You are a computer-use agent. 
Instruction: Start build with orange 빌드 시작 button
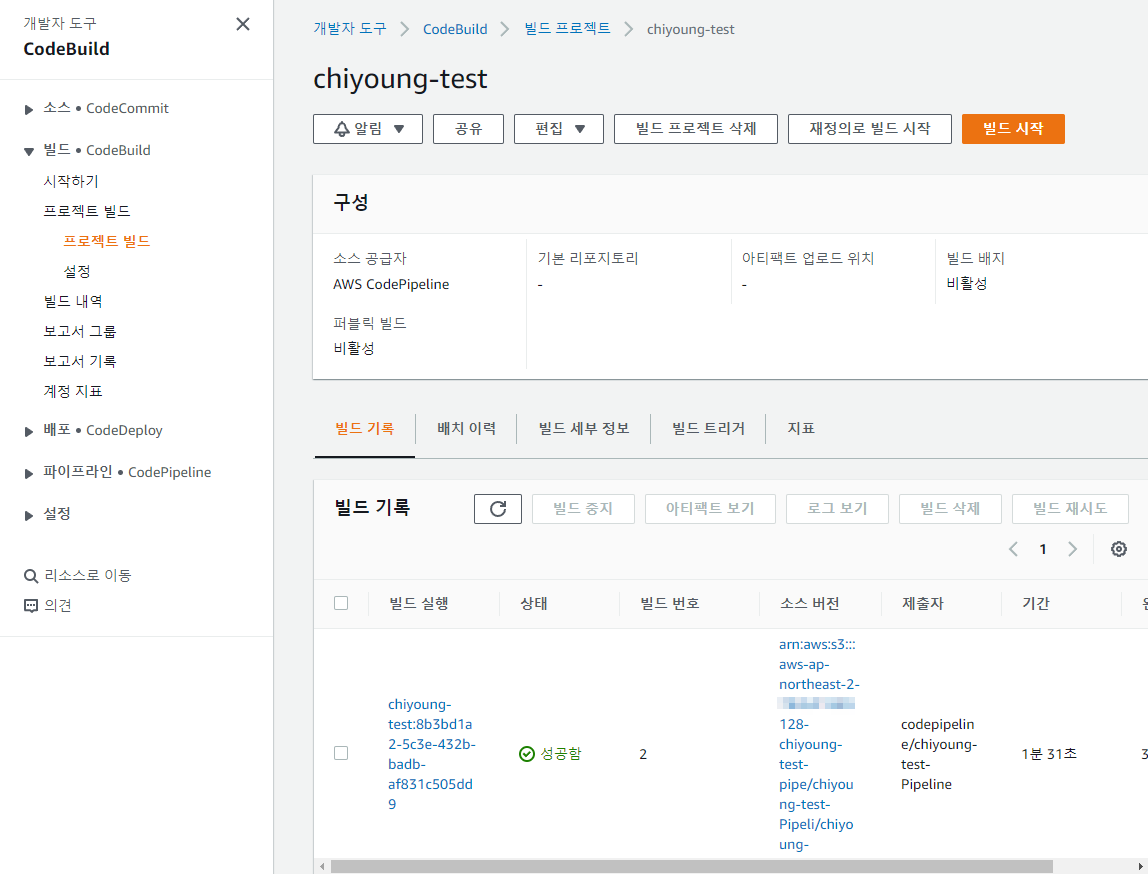pyautogui.click(x=1013, y=129)
